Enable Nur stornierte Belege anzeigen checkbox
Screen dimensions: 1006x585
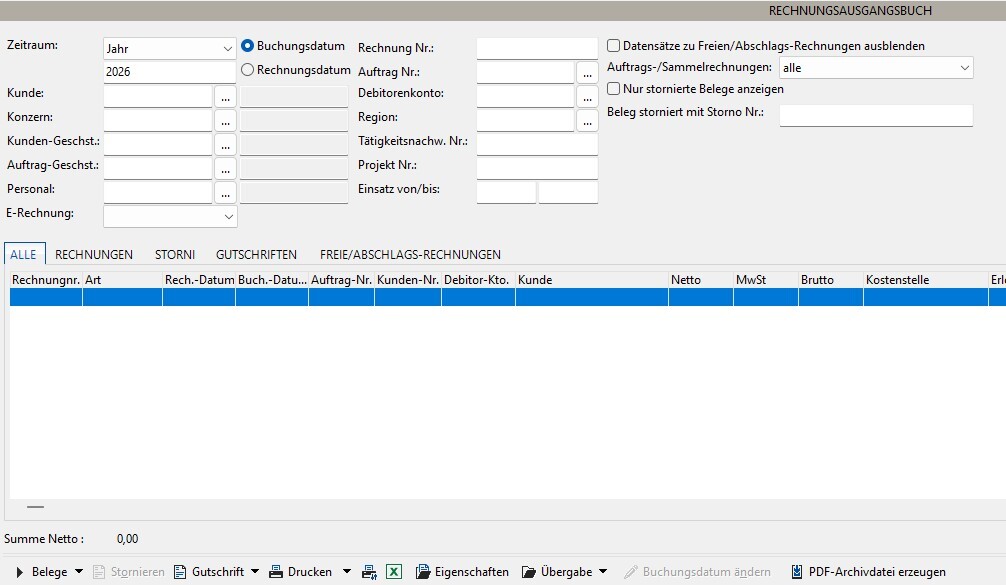point(613,89)
